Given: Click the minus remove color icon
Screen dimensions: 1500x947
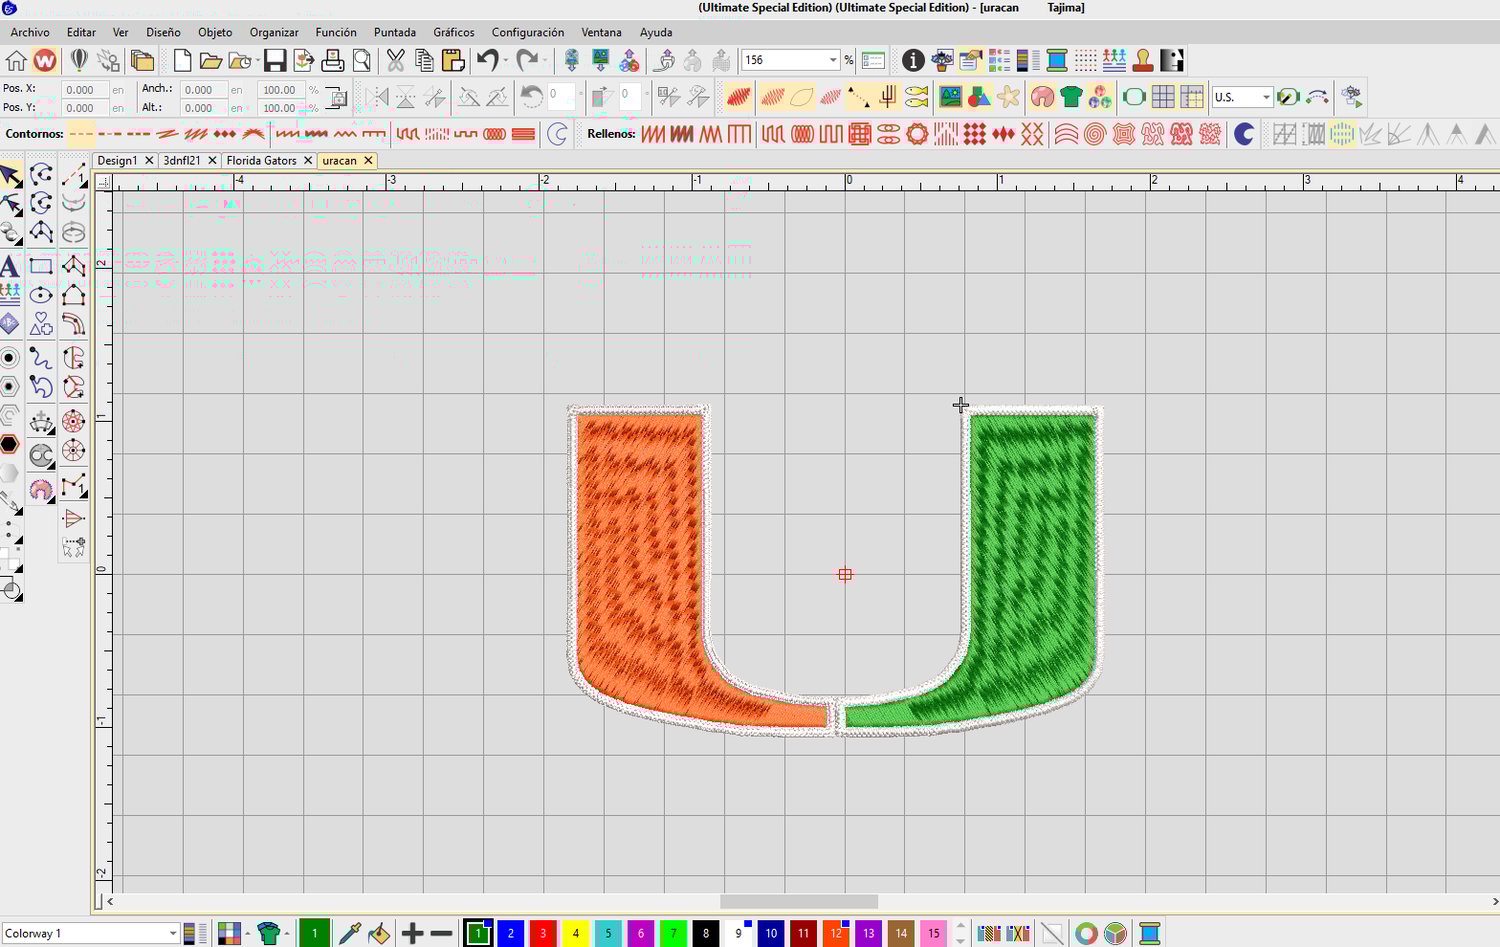Looking at the screenshot, I should pos(441,934).
